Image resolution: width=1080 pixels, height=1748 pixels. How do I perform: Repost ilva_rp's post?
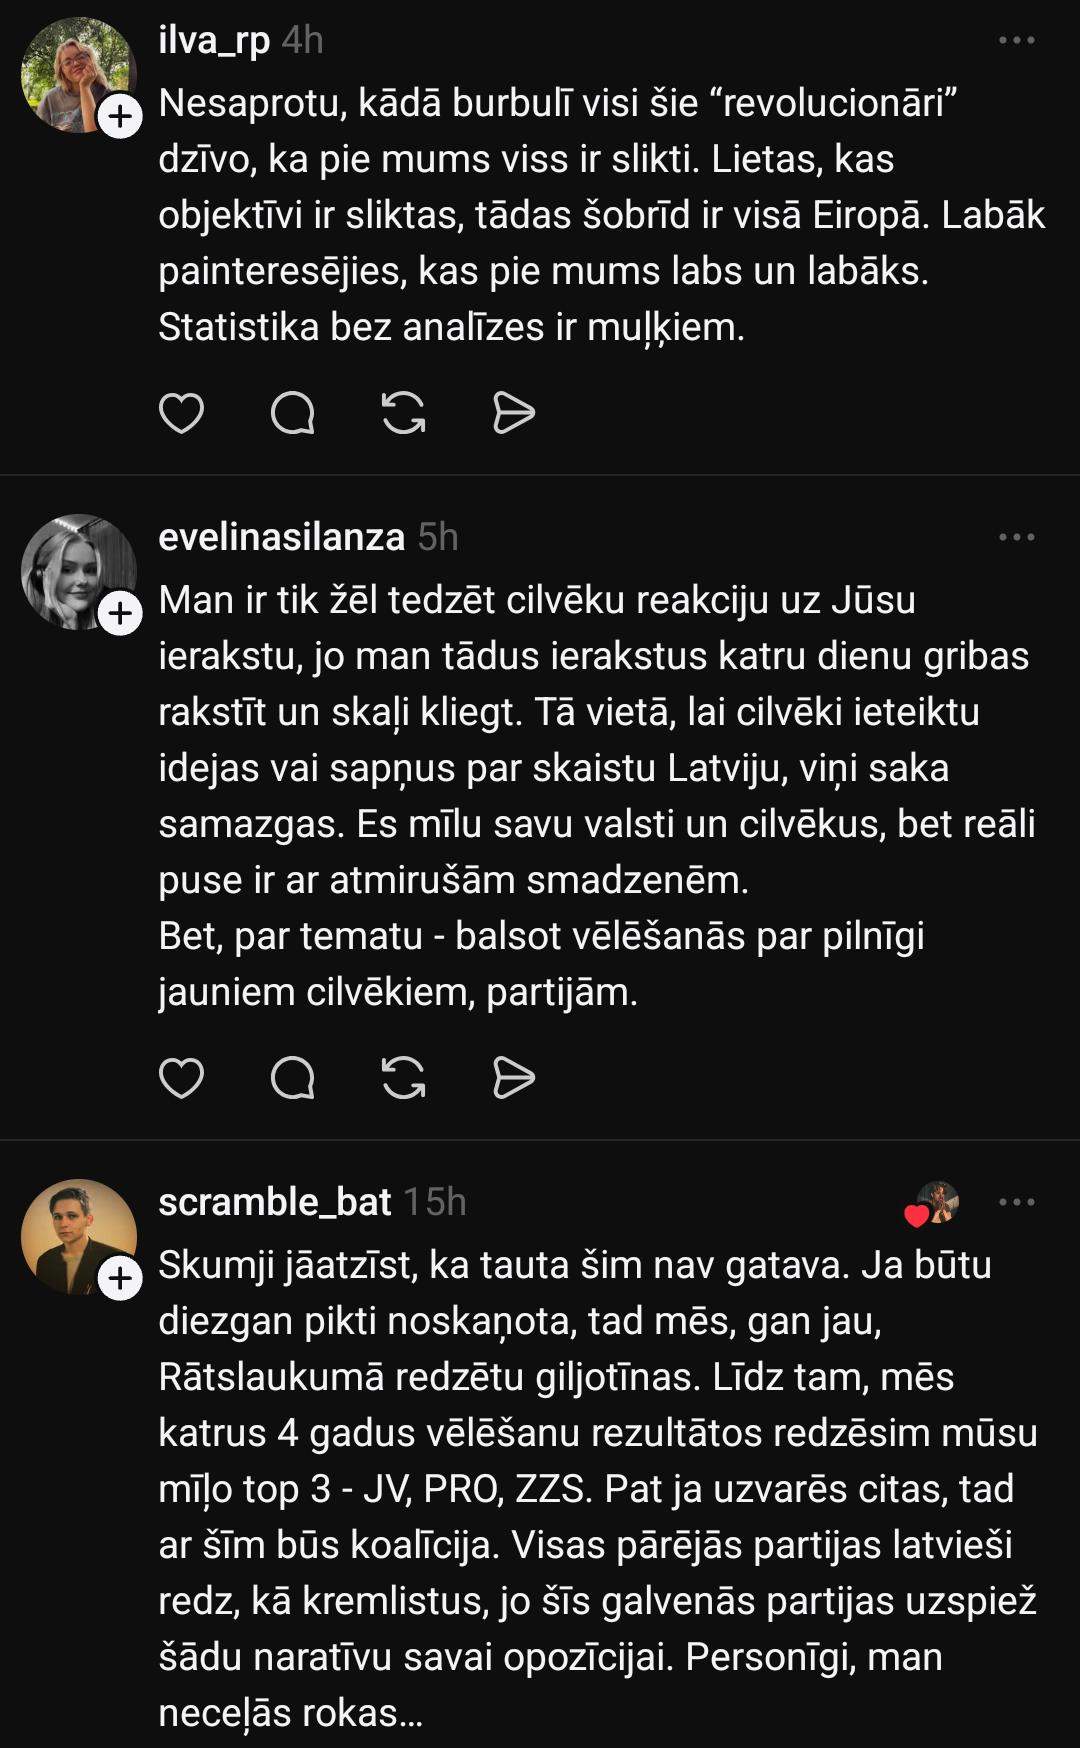tap(403, 413)
